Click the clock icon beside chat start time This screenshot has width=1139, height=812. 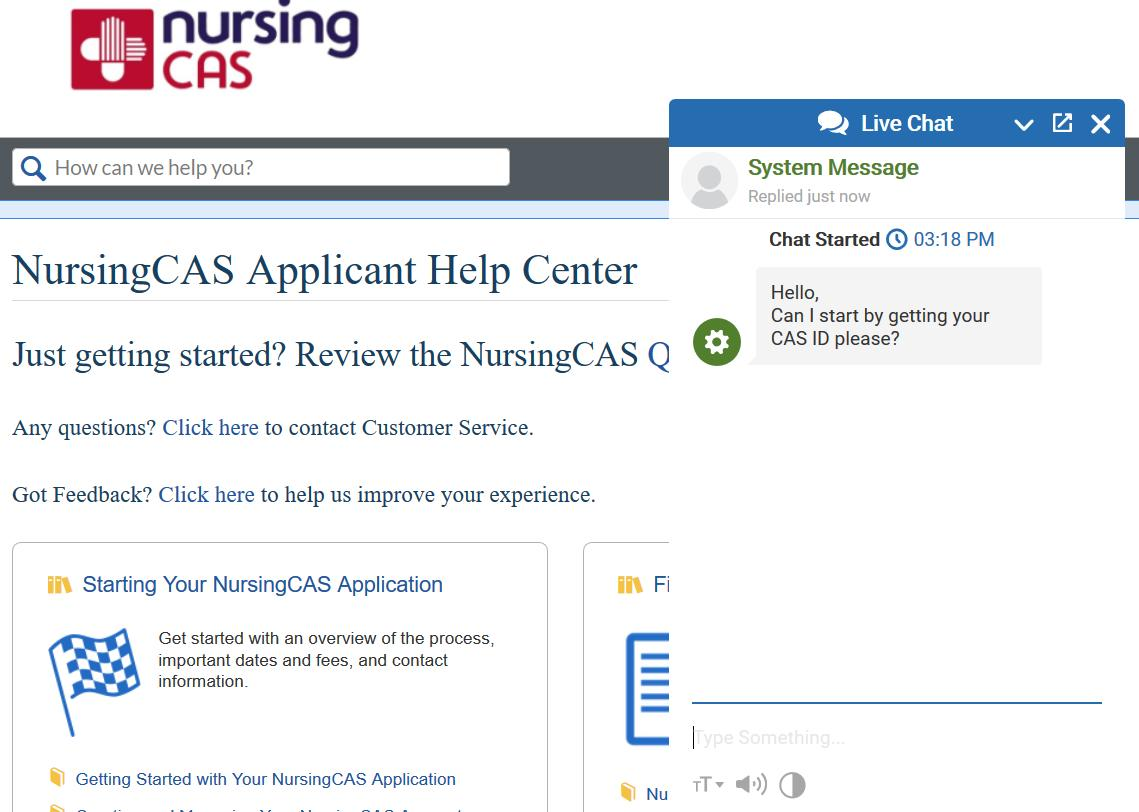click(897, 240)
